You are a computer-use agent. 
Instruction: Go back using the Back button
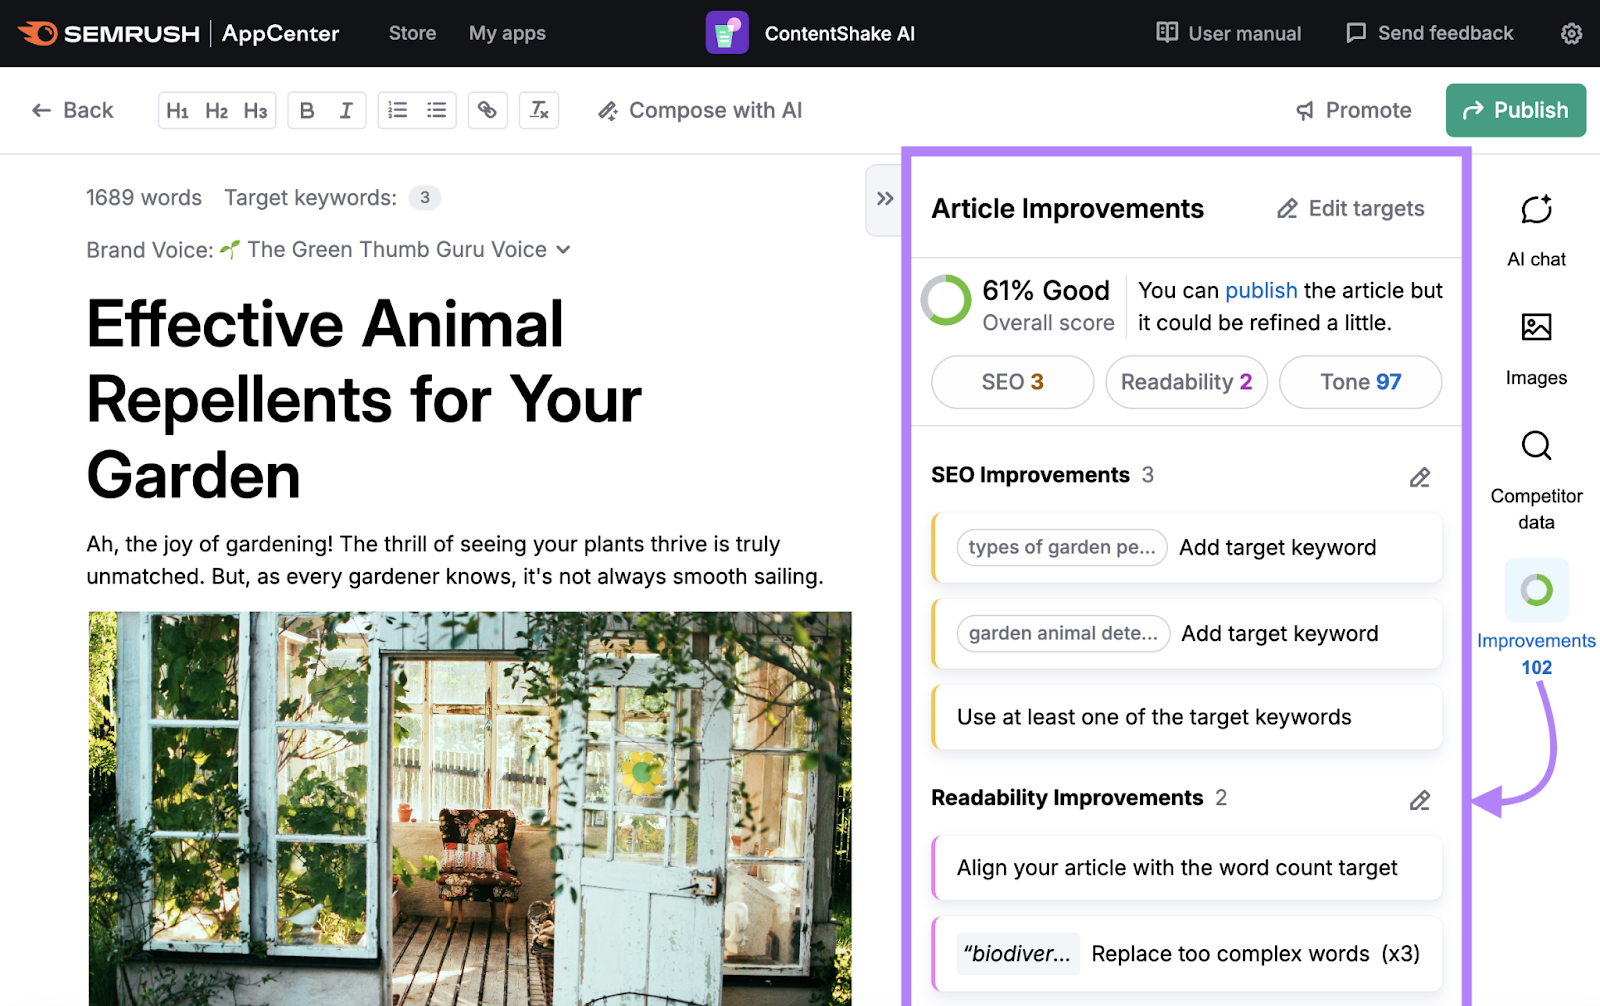click(x=72, y=110)
